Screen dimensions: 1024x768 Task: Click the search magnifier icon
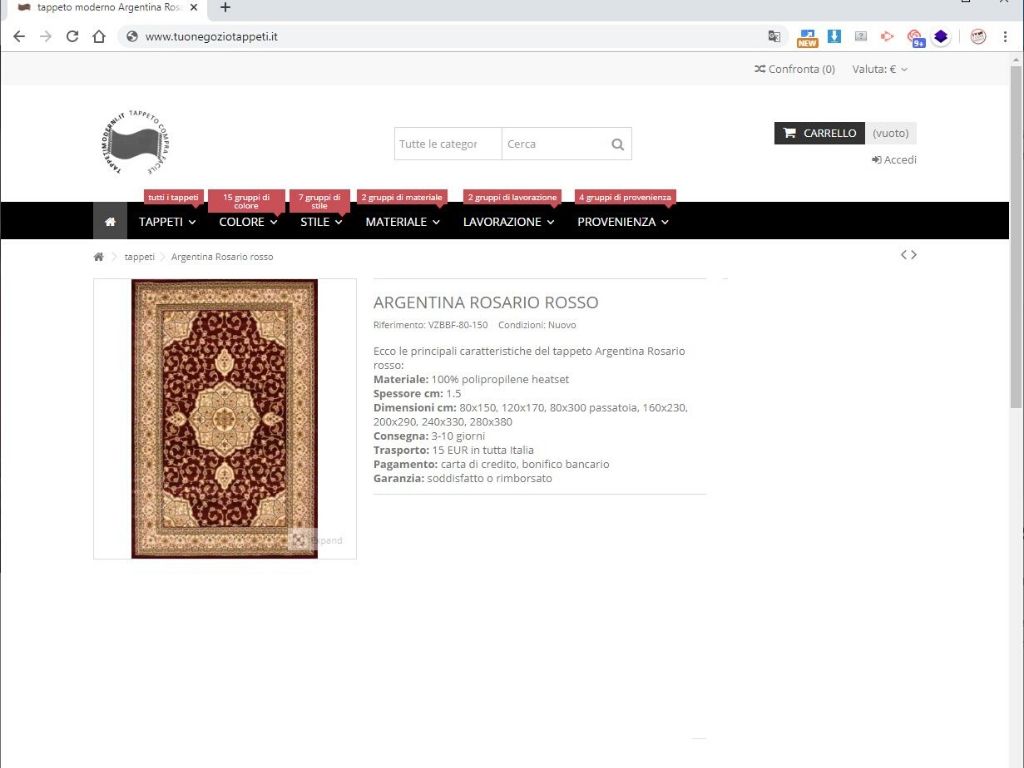618,144
